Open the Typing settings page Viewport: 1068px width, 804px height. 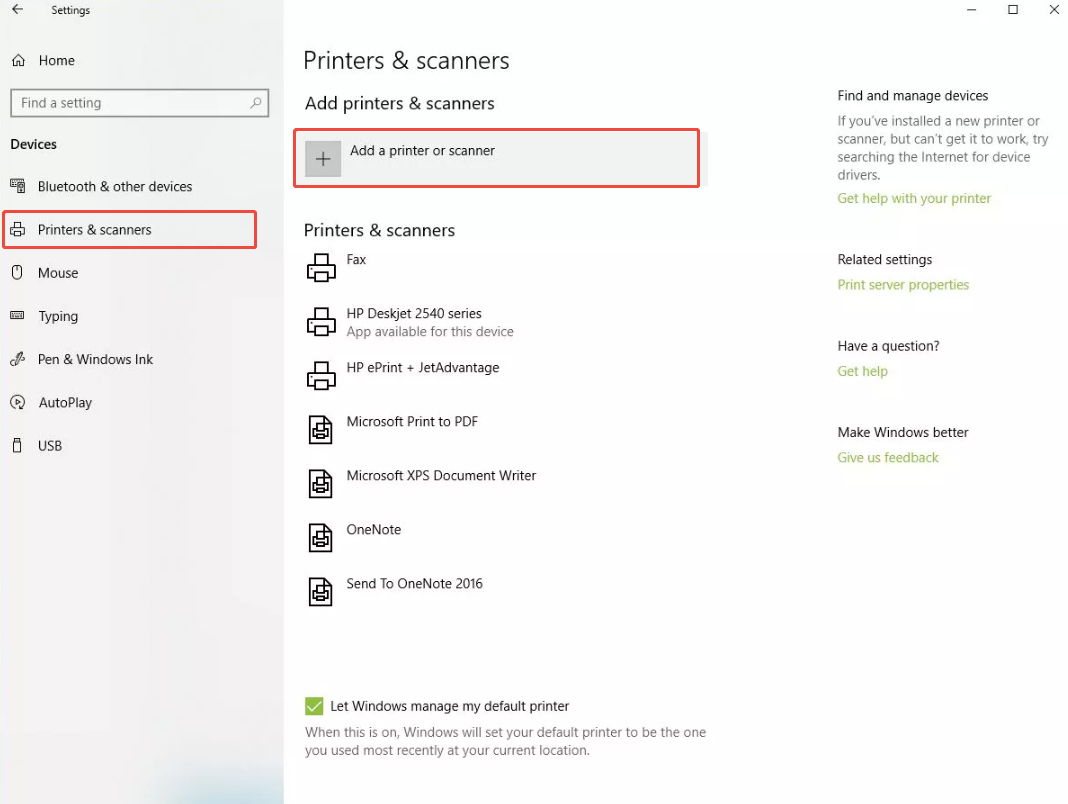tap(57, 316)
